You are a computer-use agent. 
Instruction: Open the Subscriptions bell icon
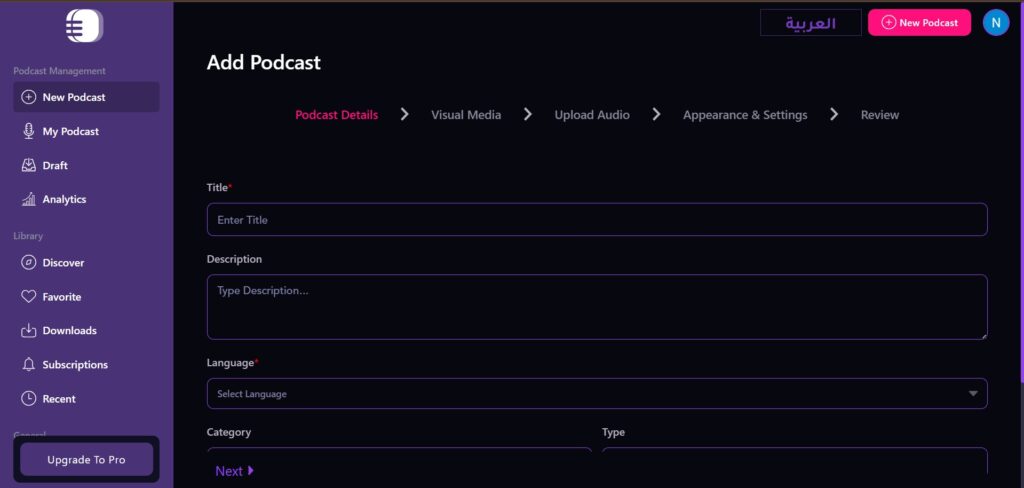tap(28, 365)
